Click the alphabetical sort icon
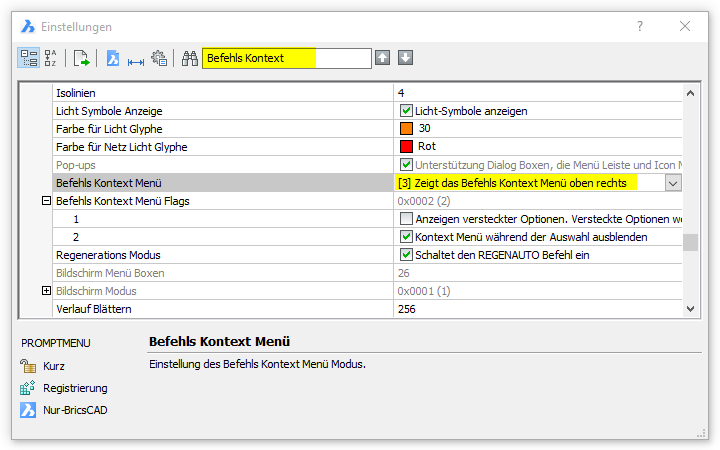The height and width of the screenshot is (450, 720). (51, 58)
